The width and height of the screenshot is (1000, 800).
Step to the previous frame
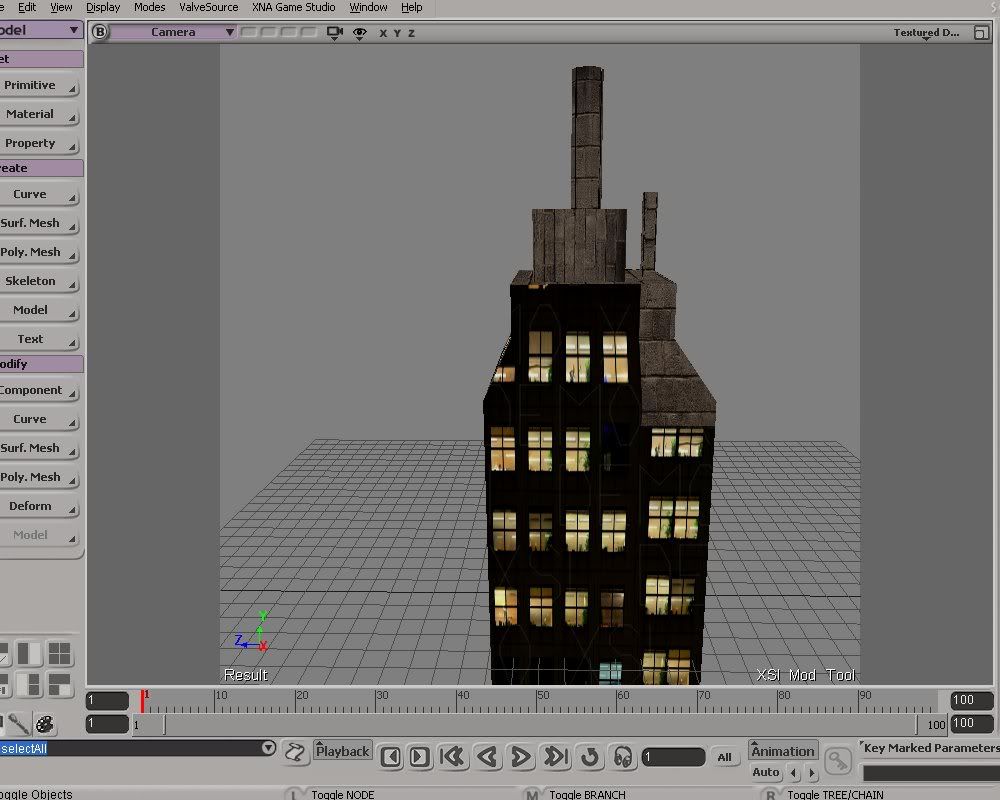(x=391, y=757)
